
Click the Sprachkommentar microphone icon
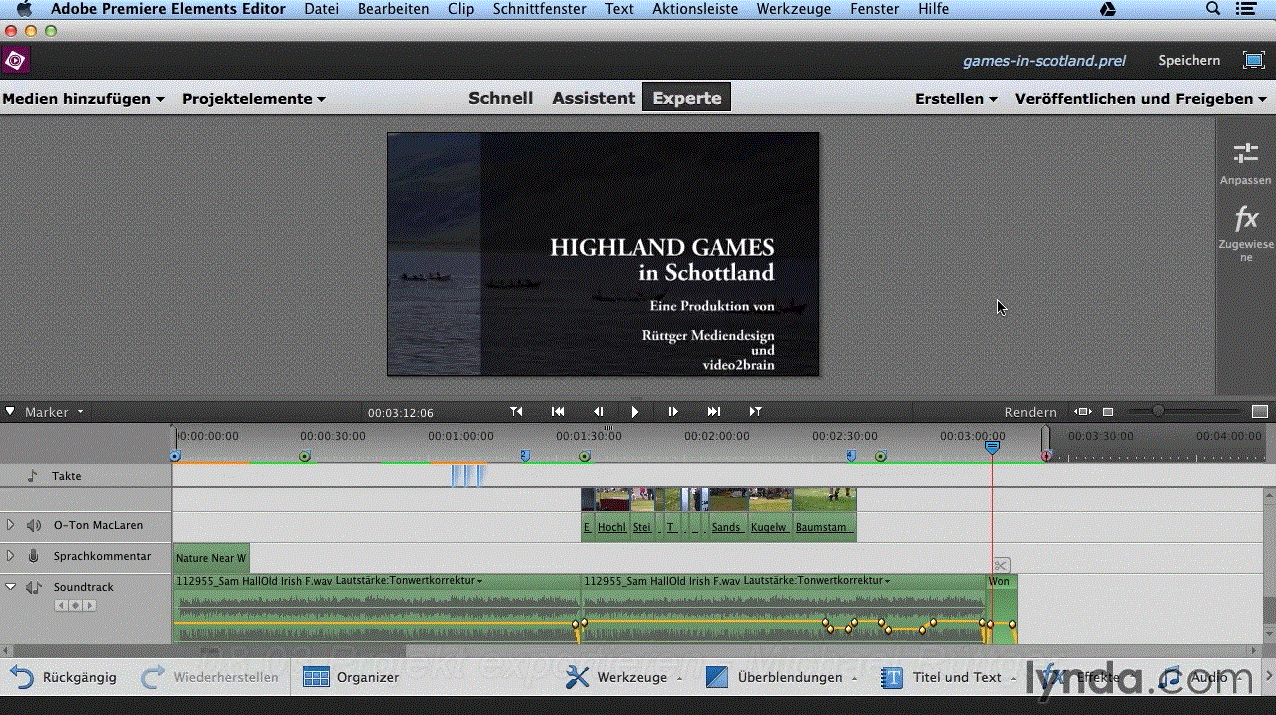34,556
